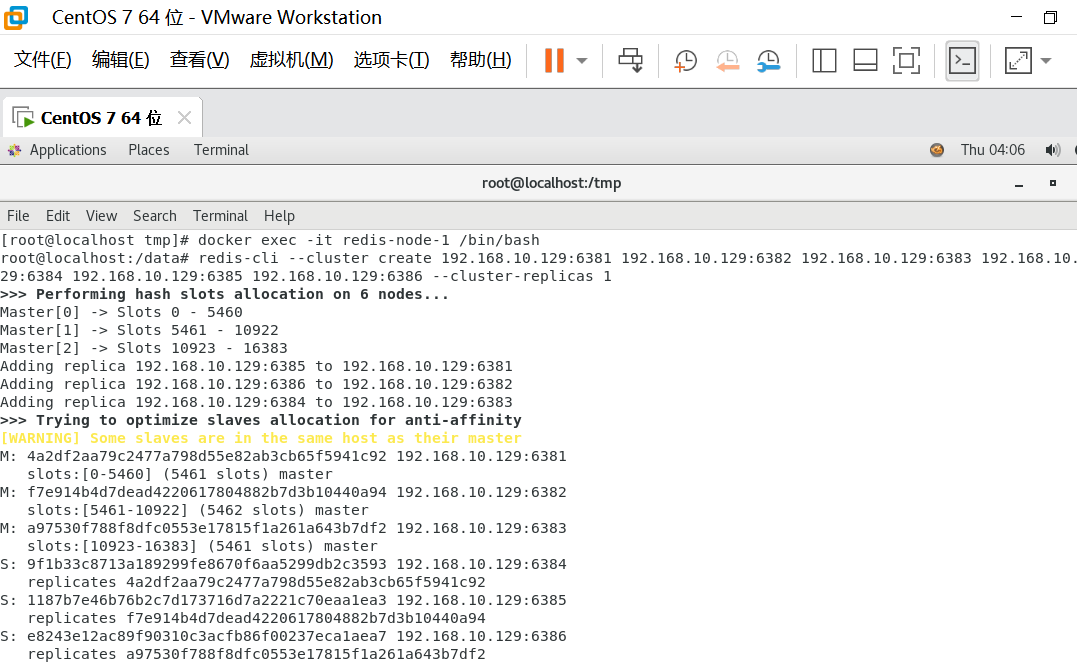Click the yellow [WARNING] slaves line
This screenshot has width=1077, height=663.
click(261, 438)
